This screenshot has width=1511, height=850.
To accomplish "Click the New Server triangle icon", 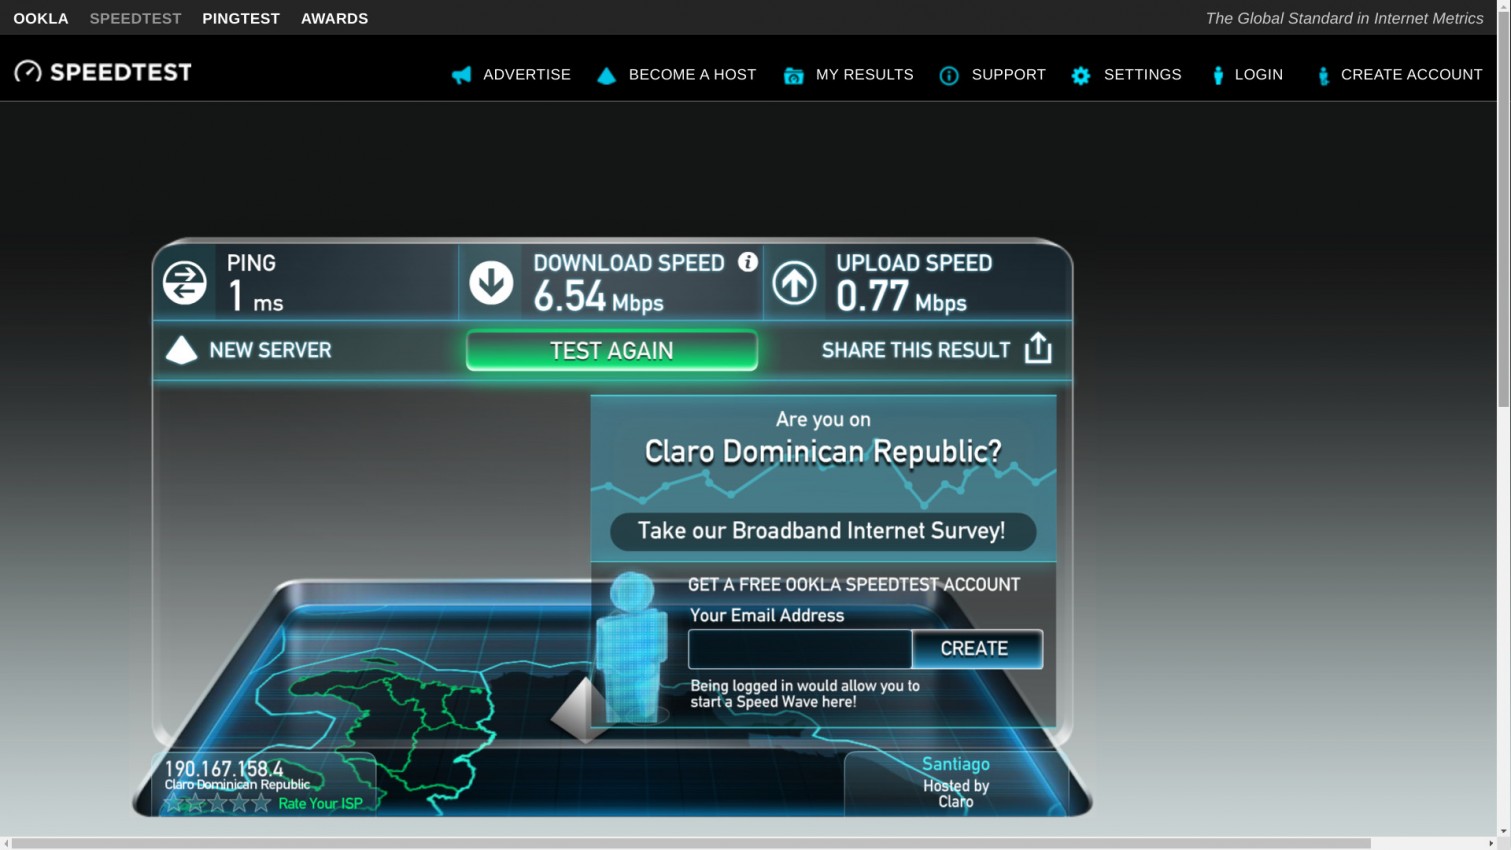I will 181,350.
